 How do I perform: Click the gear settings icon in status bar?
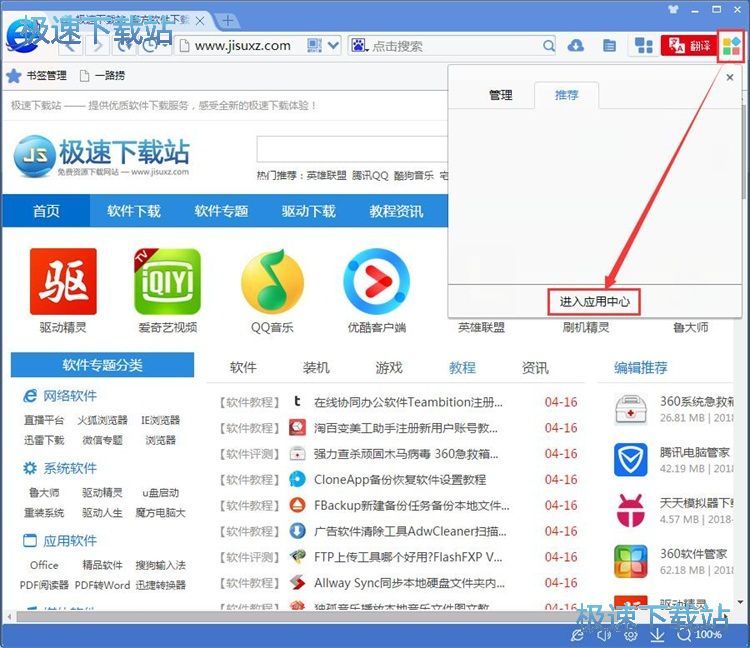(630, 635)
